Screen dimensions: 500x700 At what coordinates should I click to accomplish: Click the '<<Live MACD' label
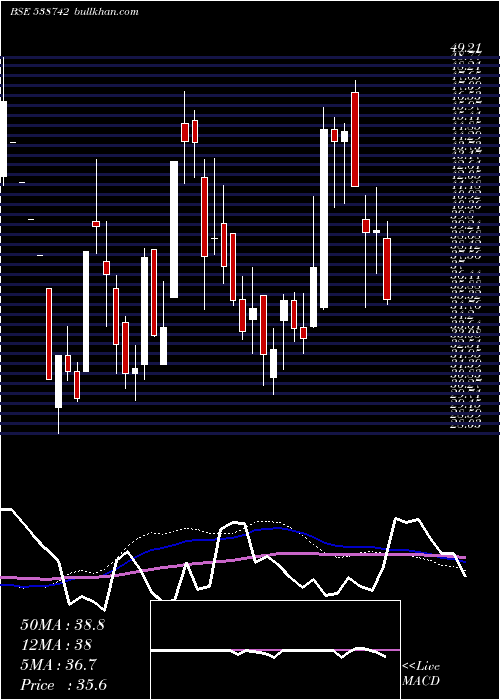point(421,674)
